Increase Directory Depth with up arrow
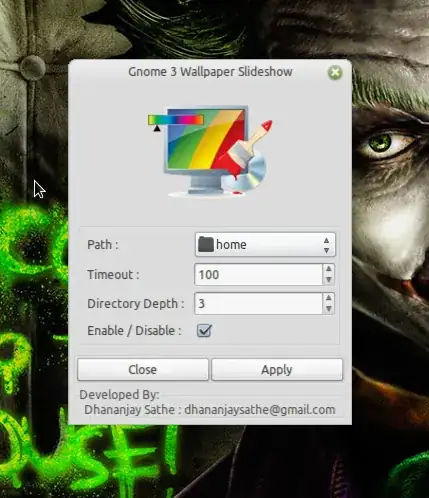This screenshot has height=498, width=429. pos(329,298)
